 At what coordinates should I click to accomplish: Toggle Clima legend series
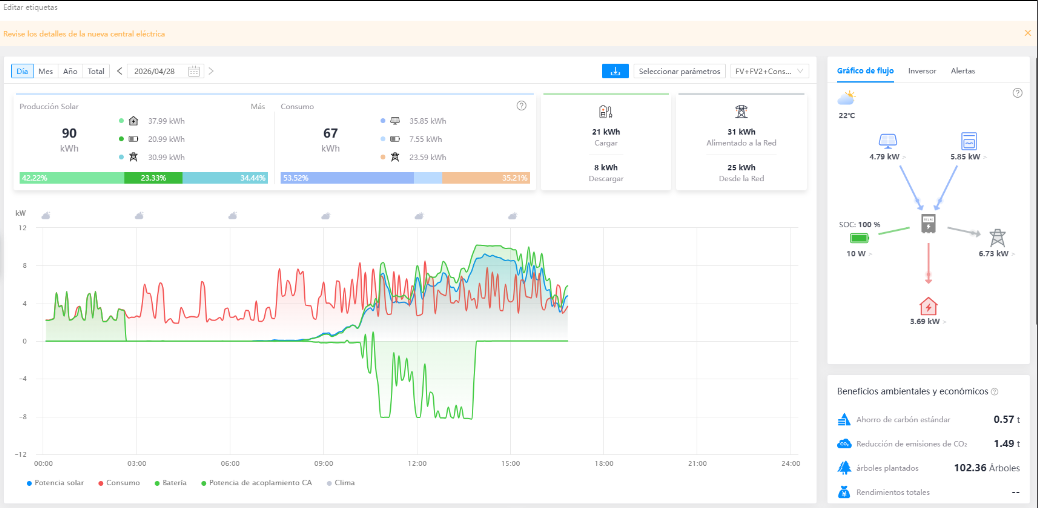[x=340, y=483]
